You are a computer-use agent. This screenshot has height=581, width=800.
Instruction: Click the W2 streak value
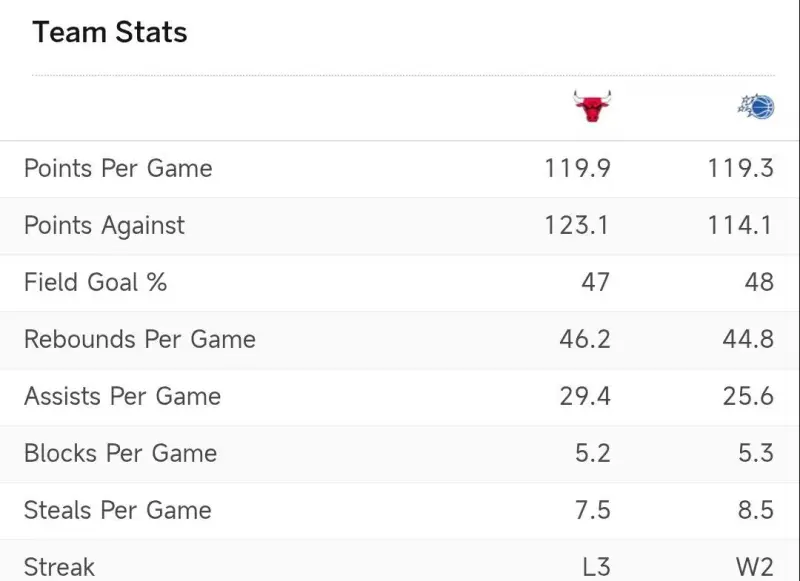[x=755, y=567]
